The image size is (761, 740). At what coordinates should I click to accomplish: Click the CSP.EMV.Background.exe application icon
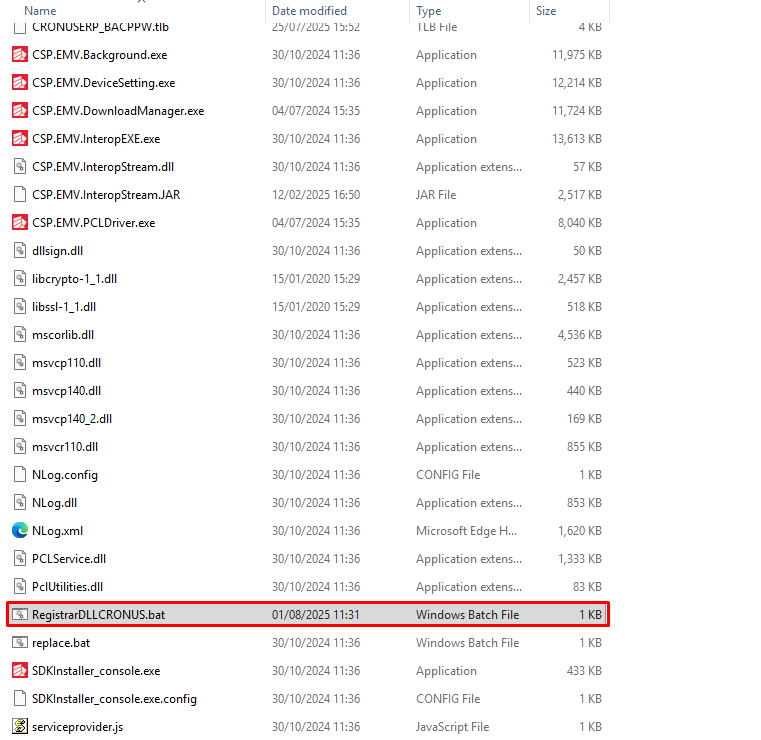tap(19, 55)
